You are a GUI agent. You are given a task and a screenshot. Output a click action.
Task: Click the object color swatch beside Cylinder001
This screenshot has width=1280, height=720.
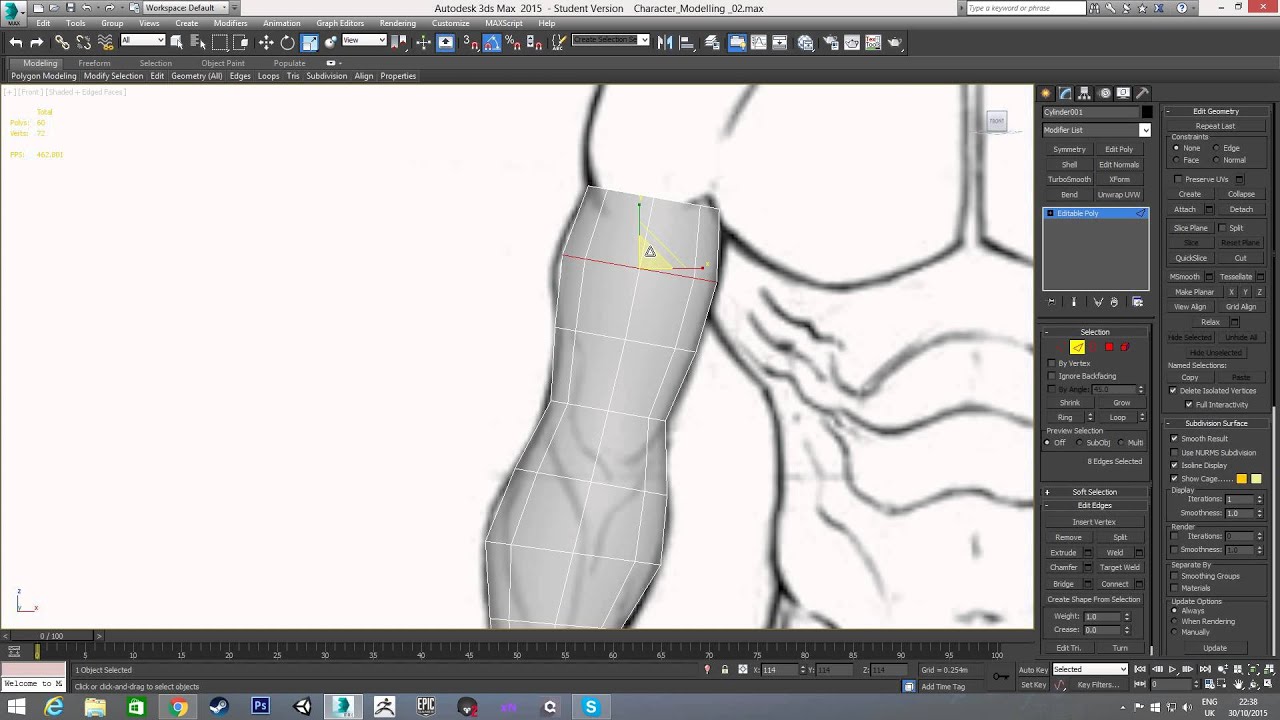(1147, 112)
